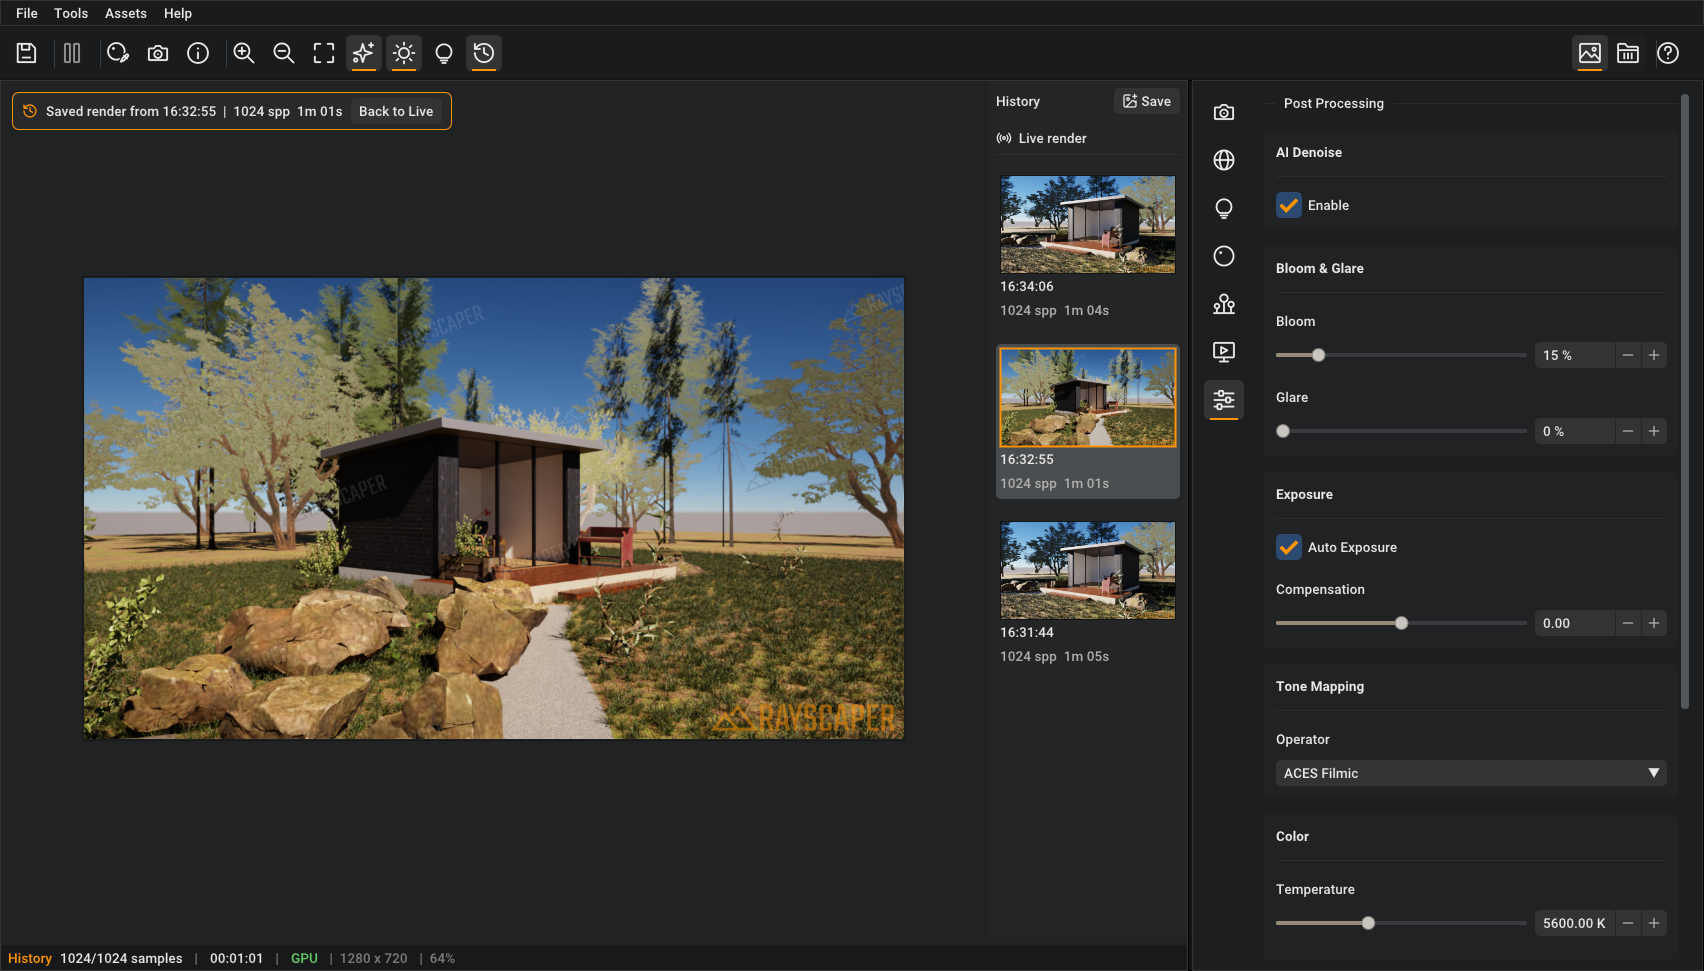Screen dimensions: 1704x971
Task: Decrease Temperature with minus button
Action: 1628,923
